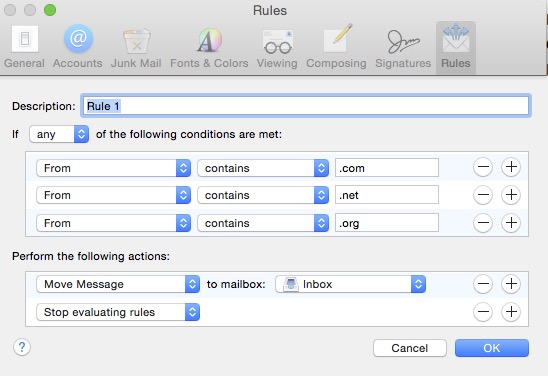Add a condition after the .org row
Image resolution: width=548 pixels, height=376 pixels.
click(x=511, y=223)
